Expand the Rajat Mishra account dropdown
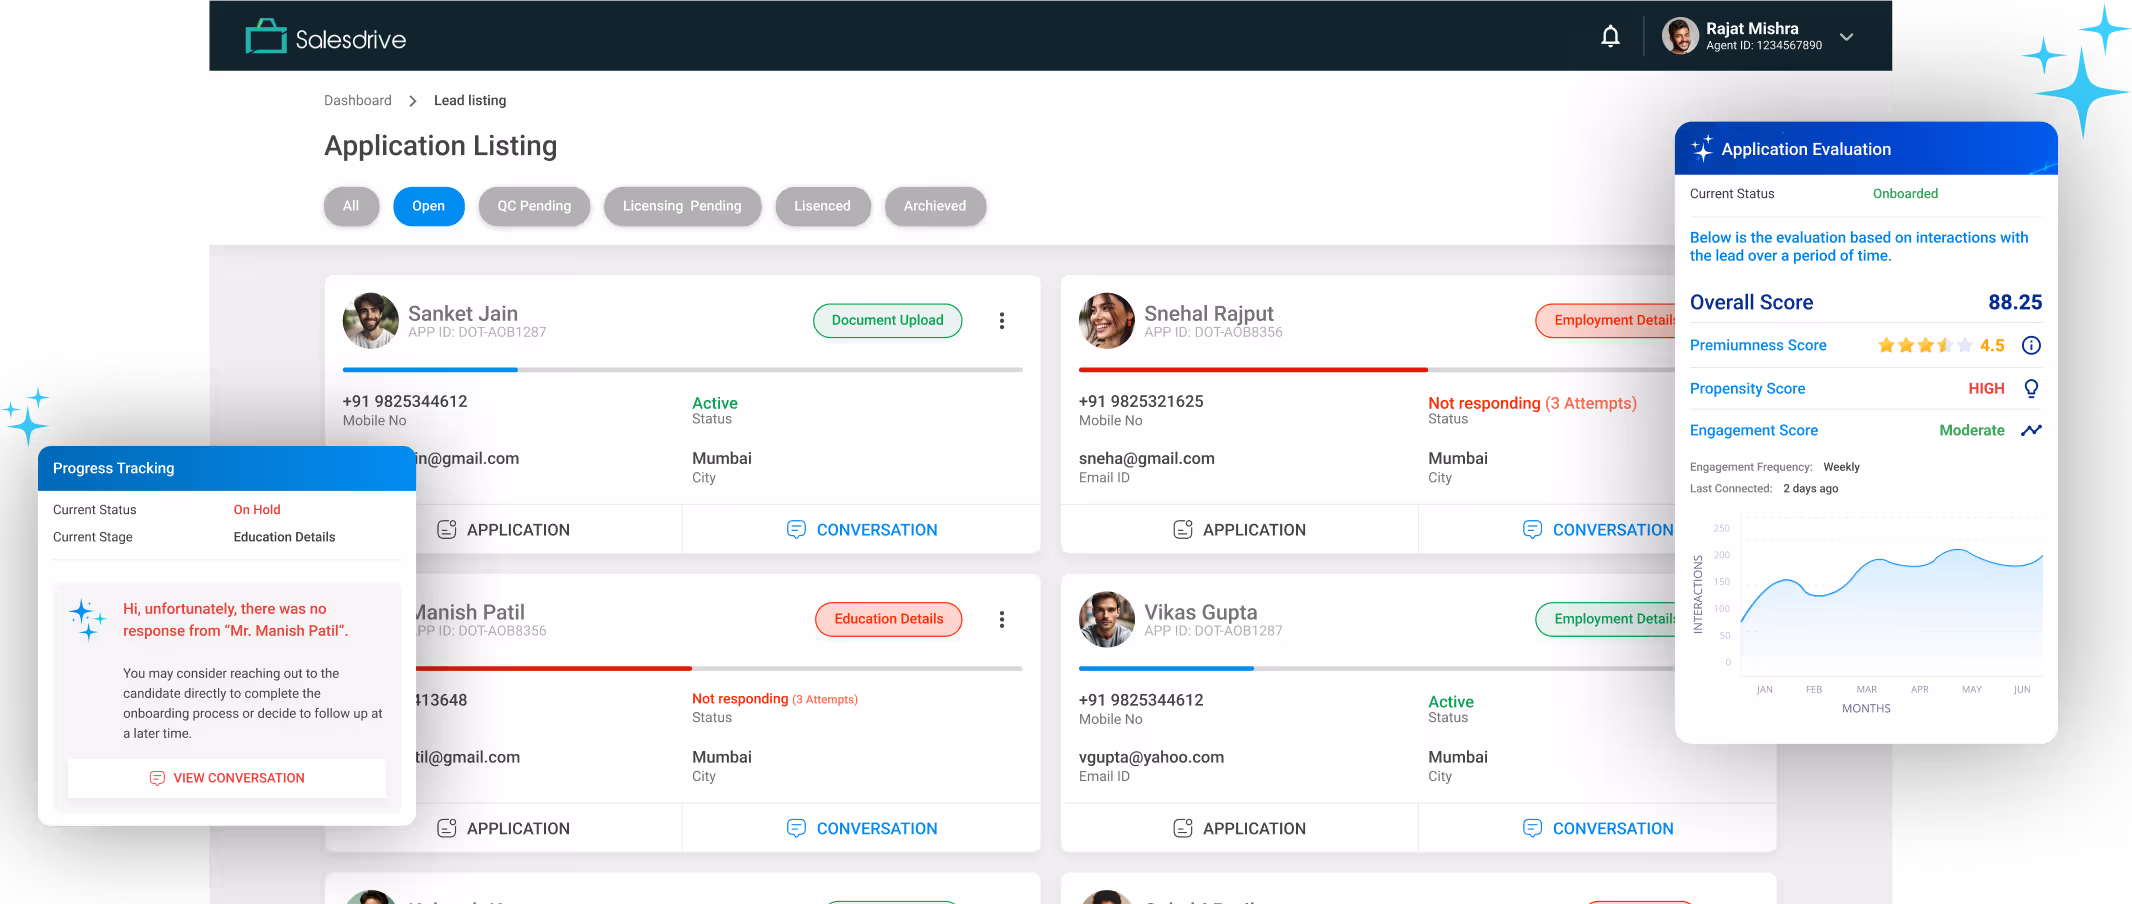 1846,37
